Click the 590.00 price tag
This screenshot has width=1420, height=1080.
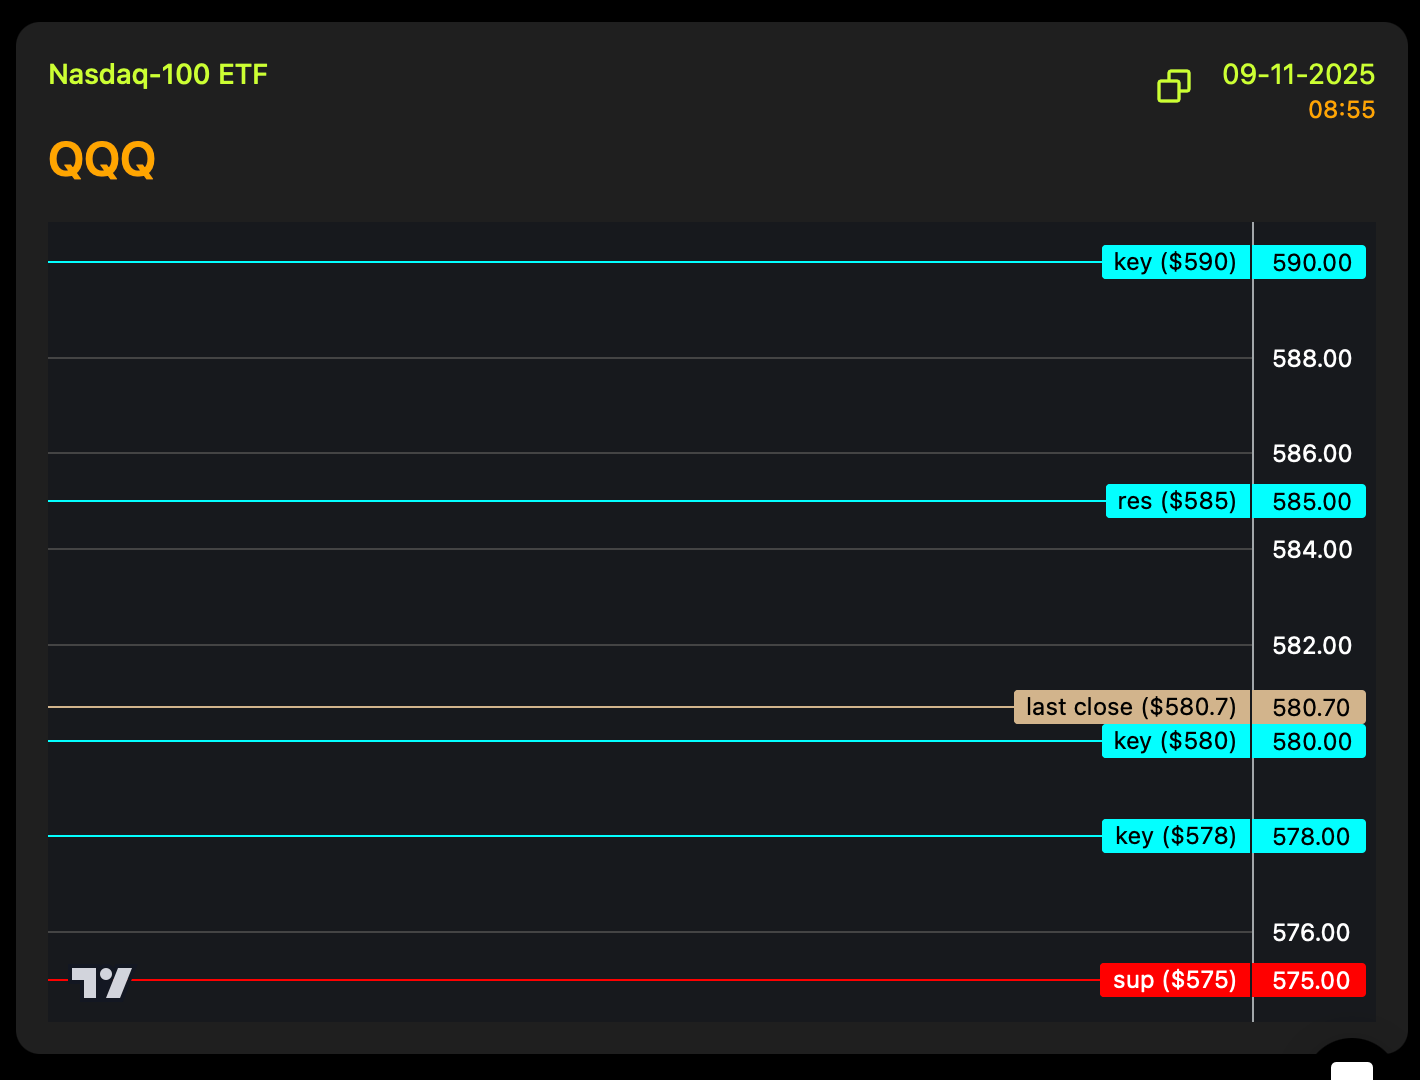tap(1309, 262)
